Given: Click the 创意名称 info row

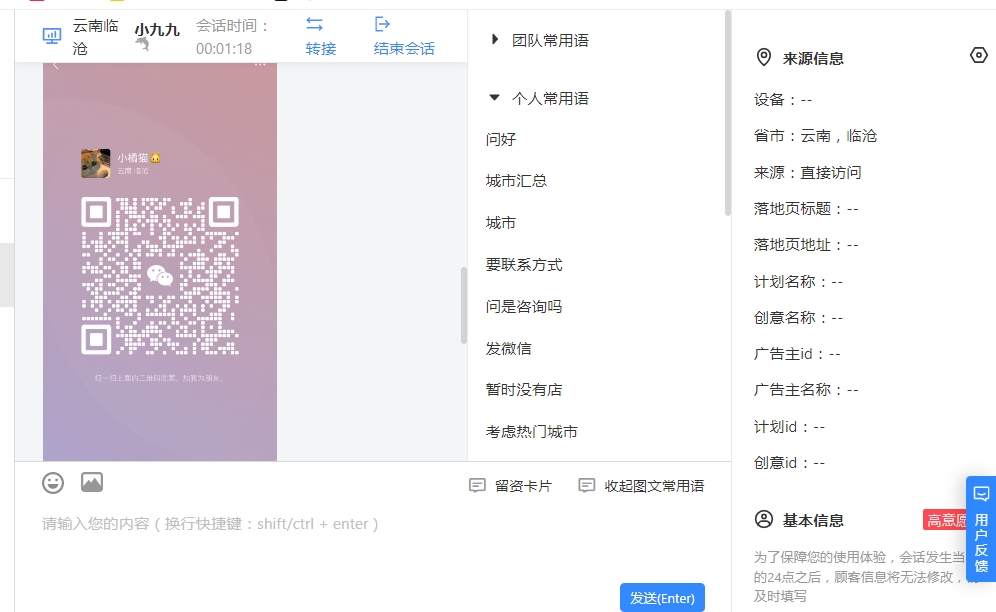Looking at the screenshot, I should click(798, 318).
